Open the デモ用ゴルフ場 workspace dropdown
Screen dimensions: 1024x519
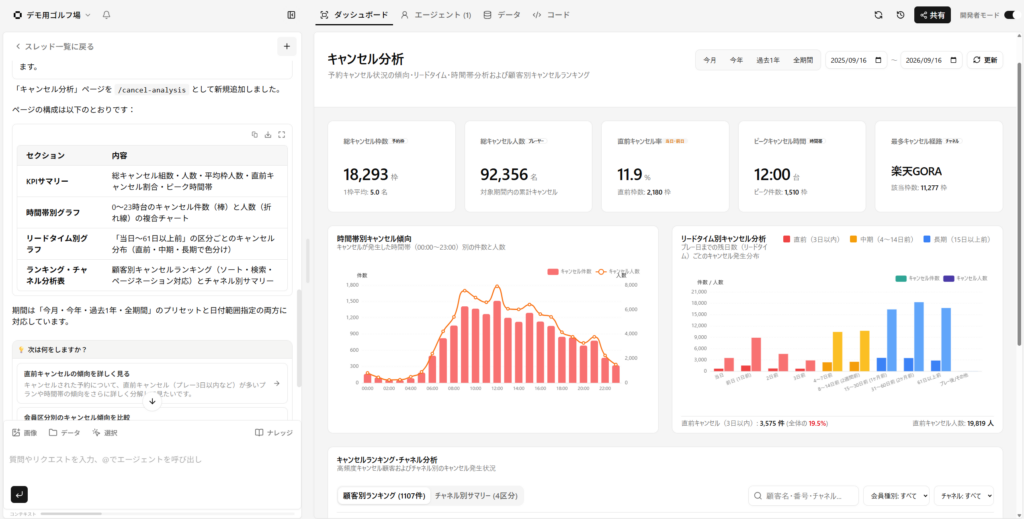(52, 14)
